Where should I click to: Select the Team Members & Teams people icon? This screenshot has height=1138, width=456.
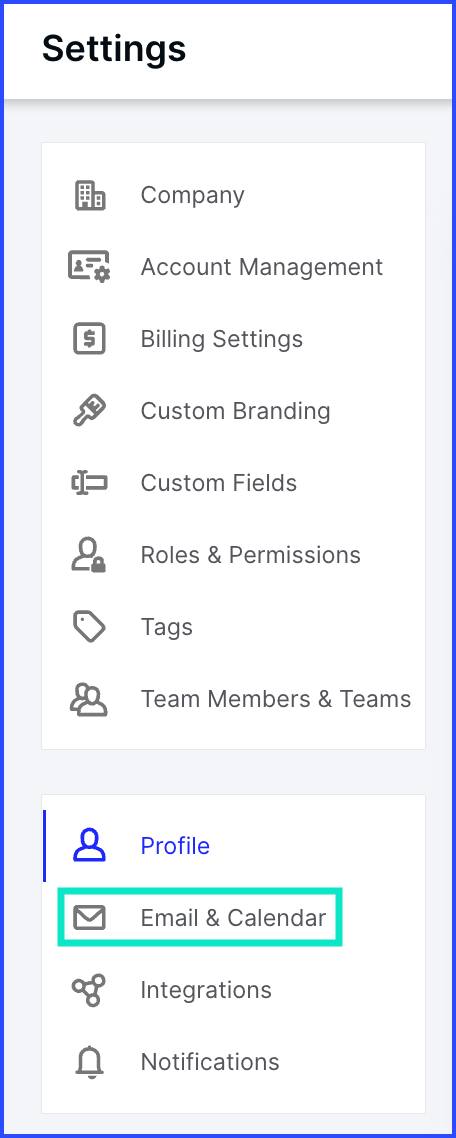(89, 699)
